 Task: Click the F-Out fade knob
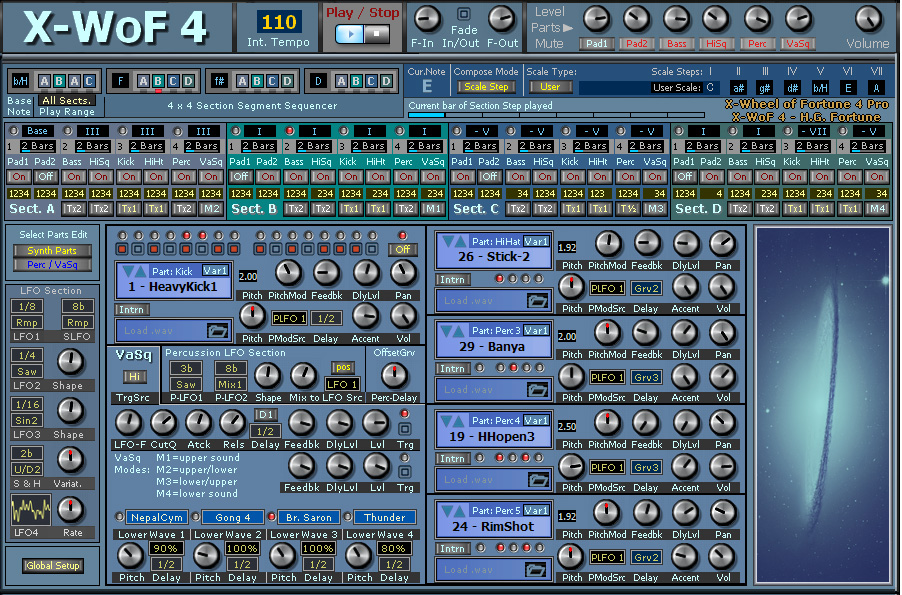coord(502,19)
